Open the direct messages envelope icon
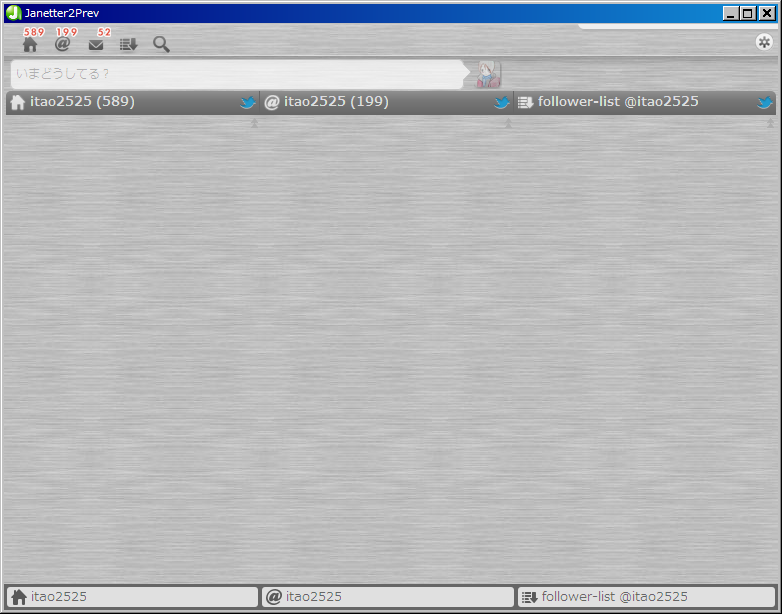The height and width of the screenshot is (614, 782). (96, 45)
